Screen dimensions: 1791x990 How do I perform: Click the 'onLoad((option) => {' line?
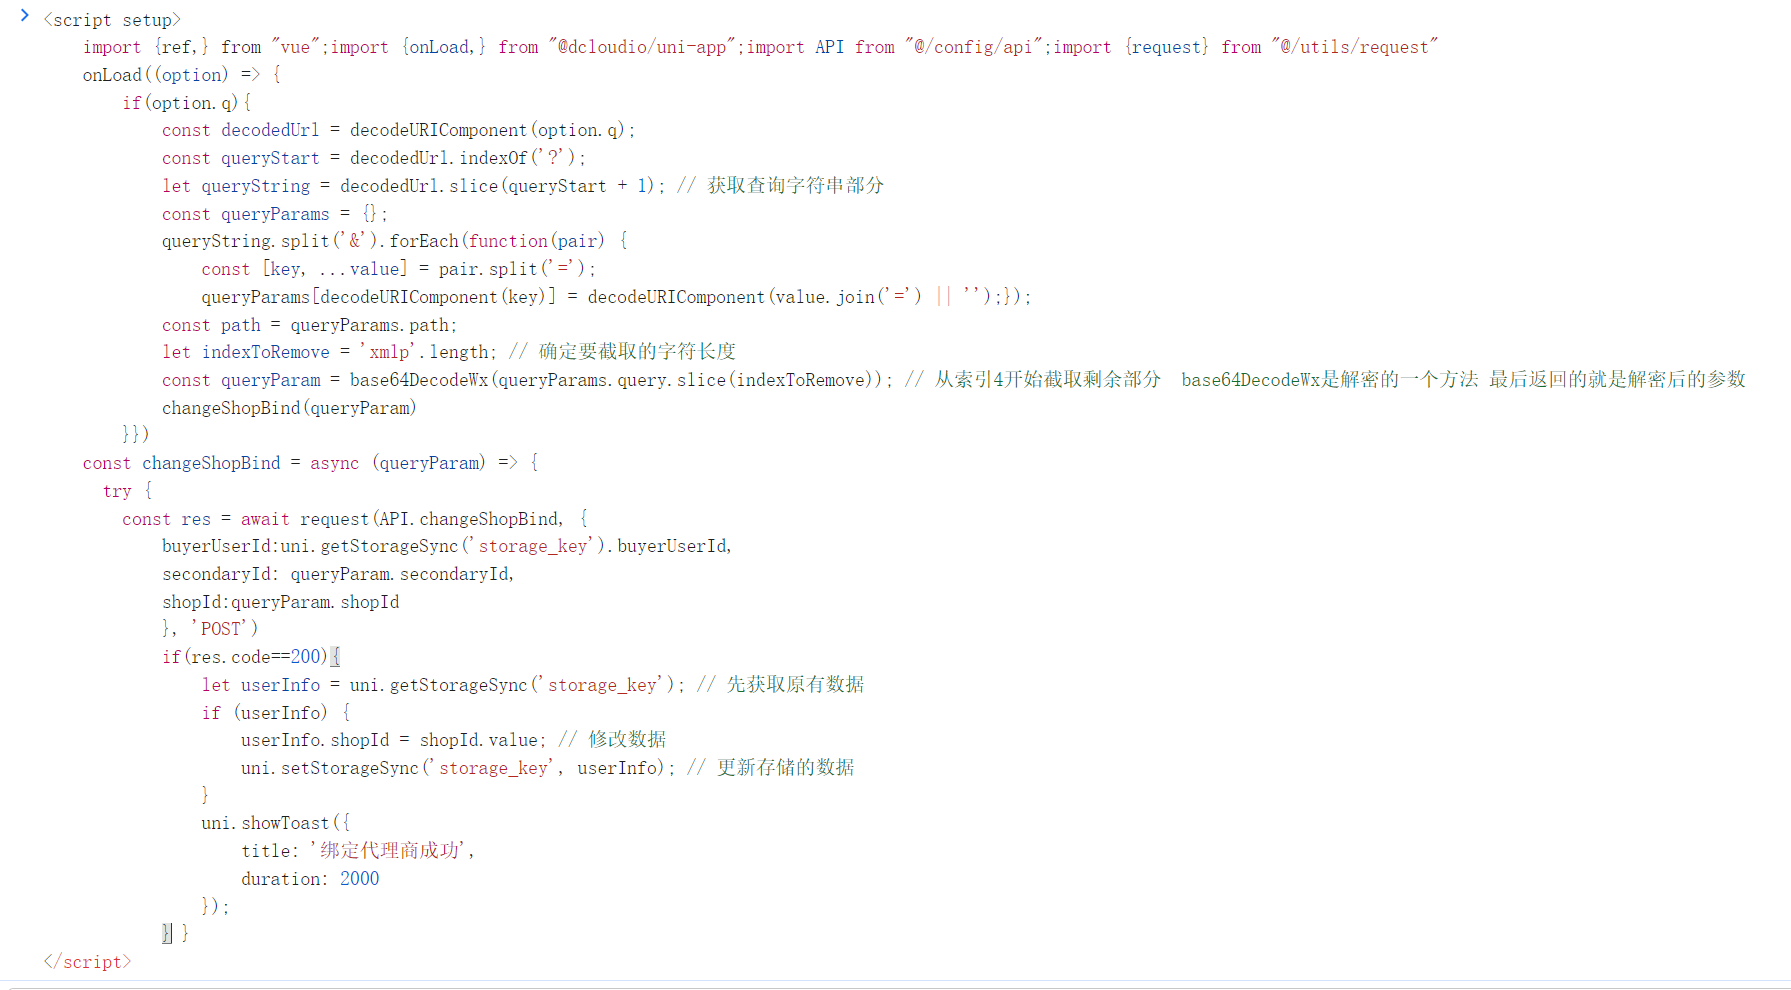[182, 75]
